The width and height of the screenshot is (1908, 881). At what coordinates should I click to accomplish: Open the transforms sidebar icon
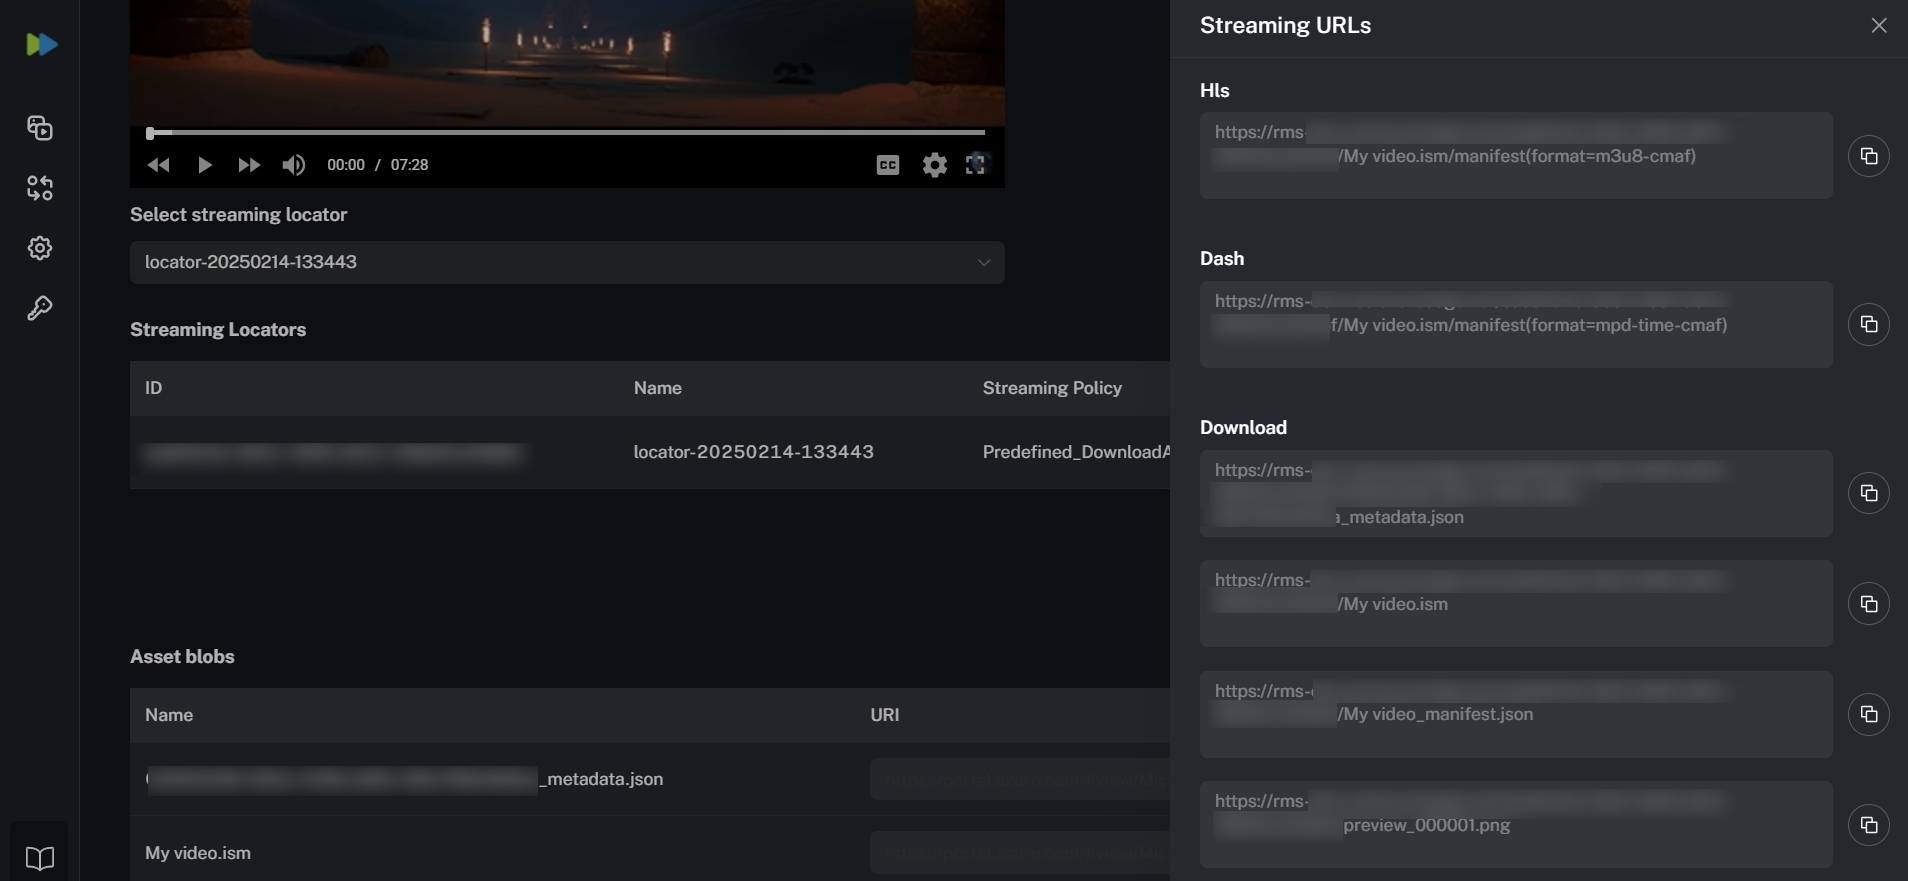coord(40,188)
